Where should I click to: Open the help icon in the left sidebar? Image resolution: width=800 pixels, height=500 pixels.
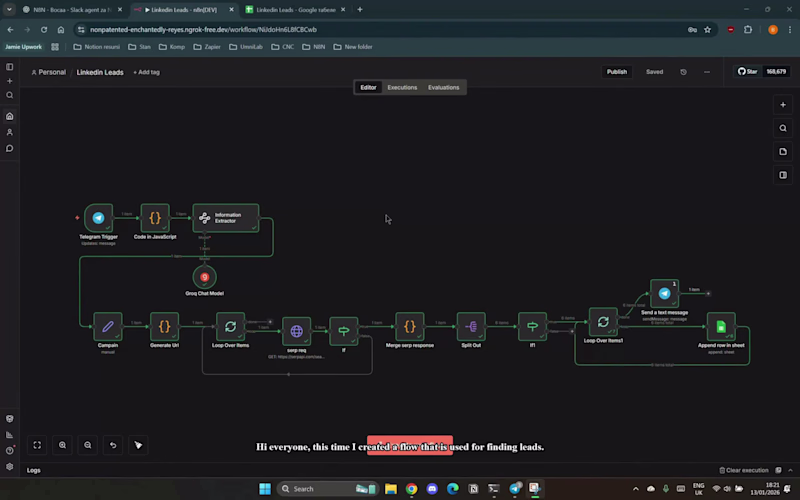click(10, 451)
